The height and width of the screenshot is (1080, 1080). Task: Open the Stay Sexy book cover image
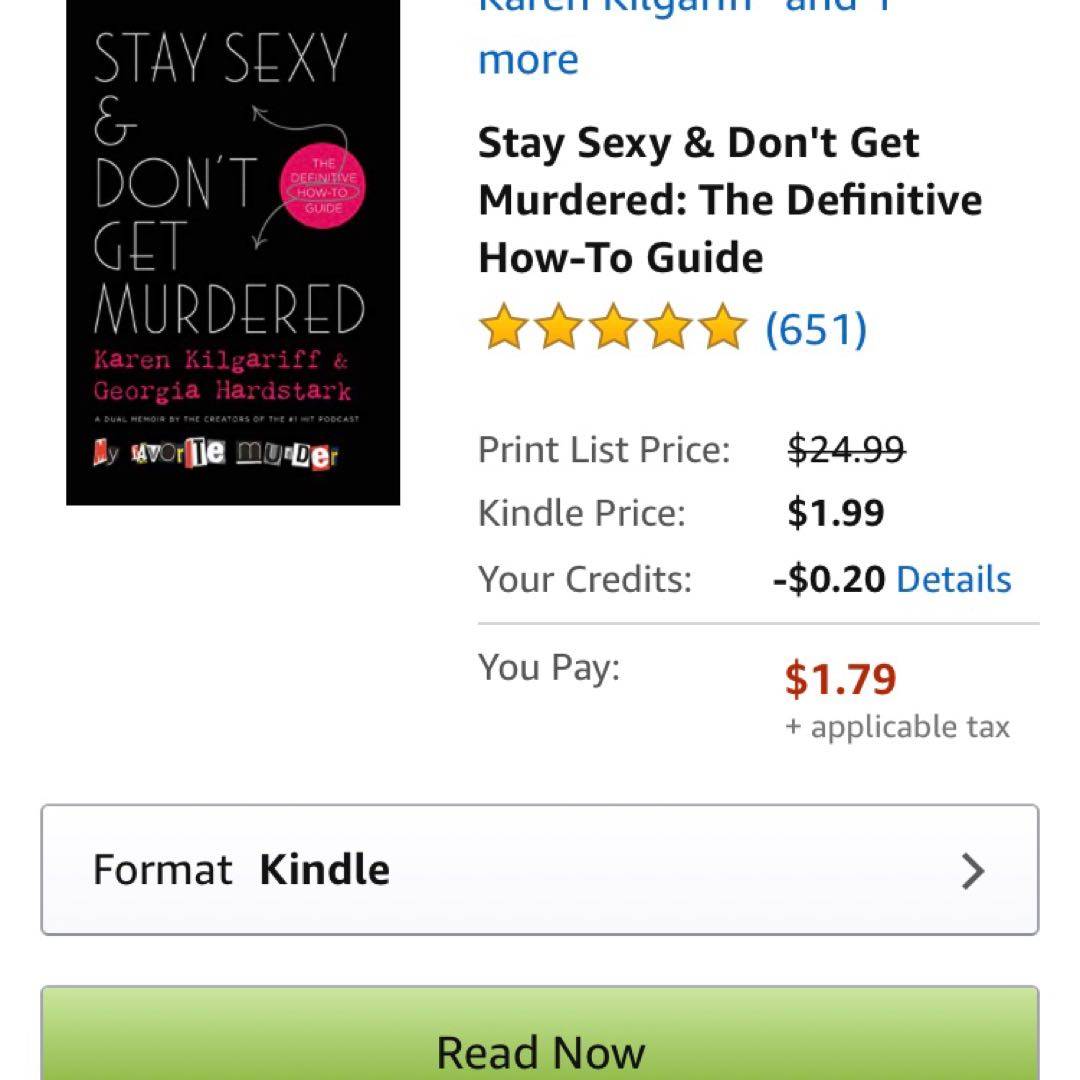(x=233, y=252)
